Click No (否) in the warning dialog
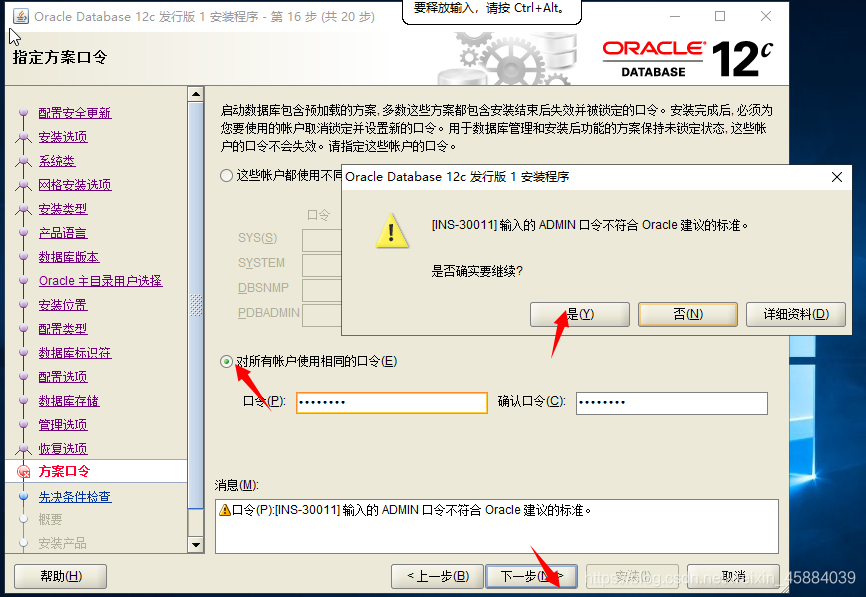 (x=688, y=314)
